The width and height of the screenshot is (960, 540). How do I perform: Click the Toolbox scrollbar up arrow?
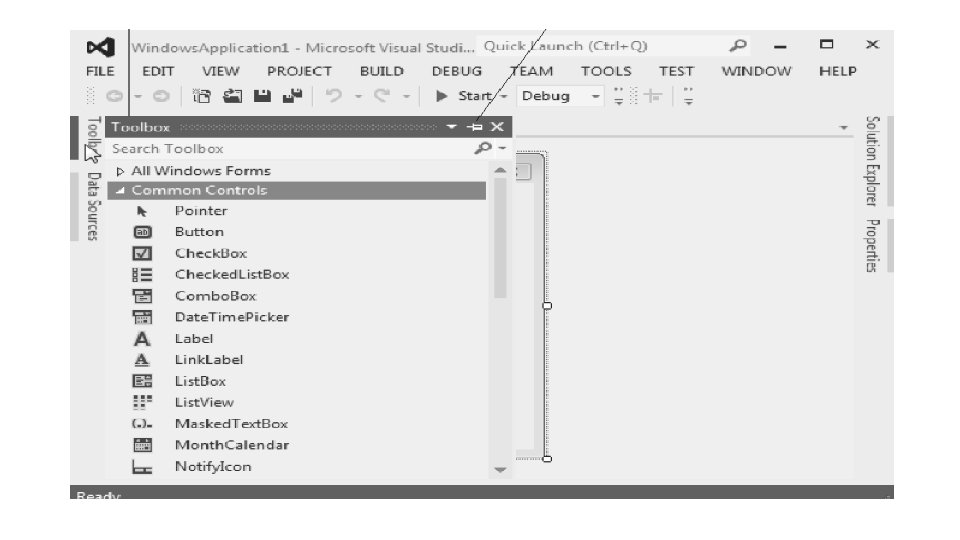(x=500, y=170)
